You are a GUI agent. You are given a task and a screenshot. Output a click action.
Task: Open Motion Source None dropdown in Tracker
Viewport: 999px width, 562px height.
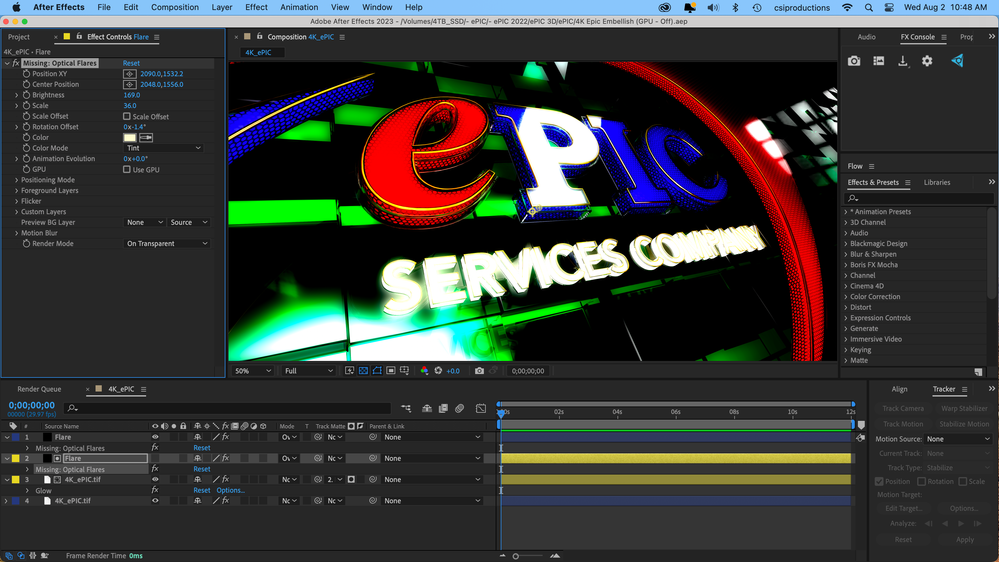(958, 439)
